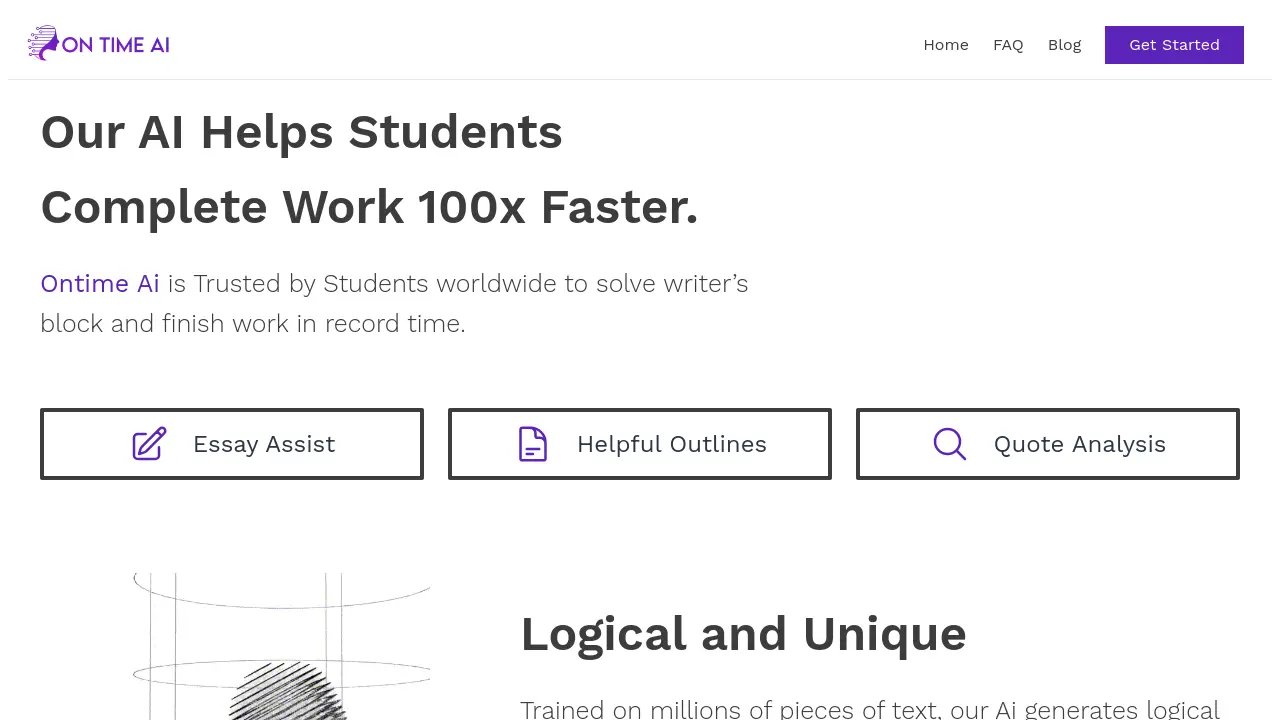The height and width of the screenshot is (720, 1280).
Task: Select the Essay Assist card
Action: pos(232,444)
